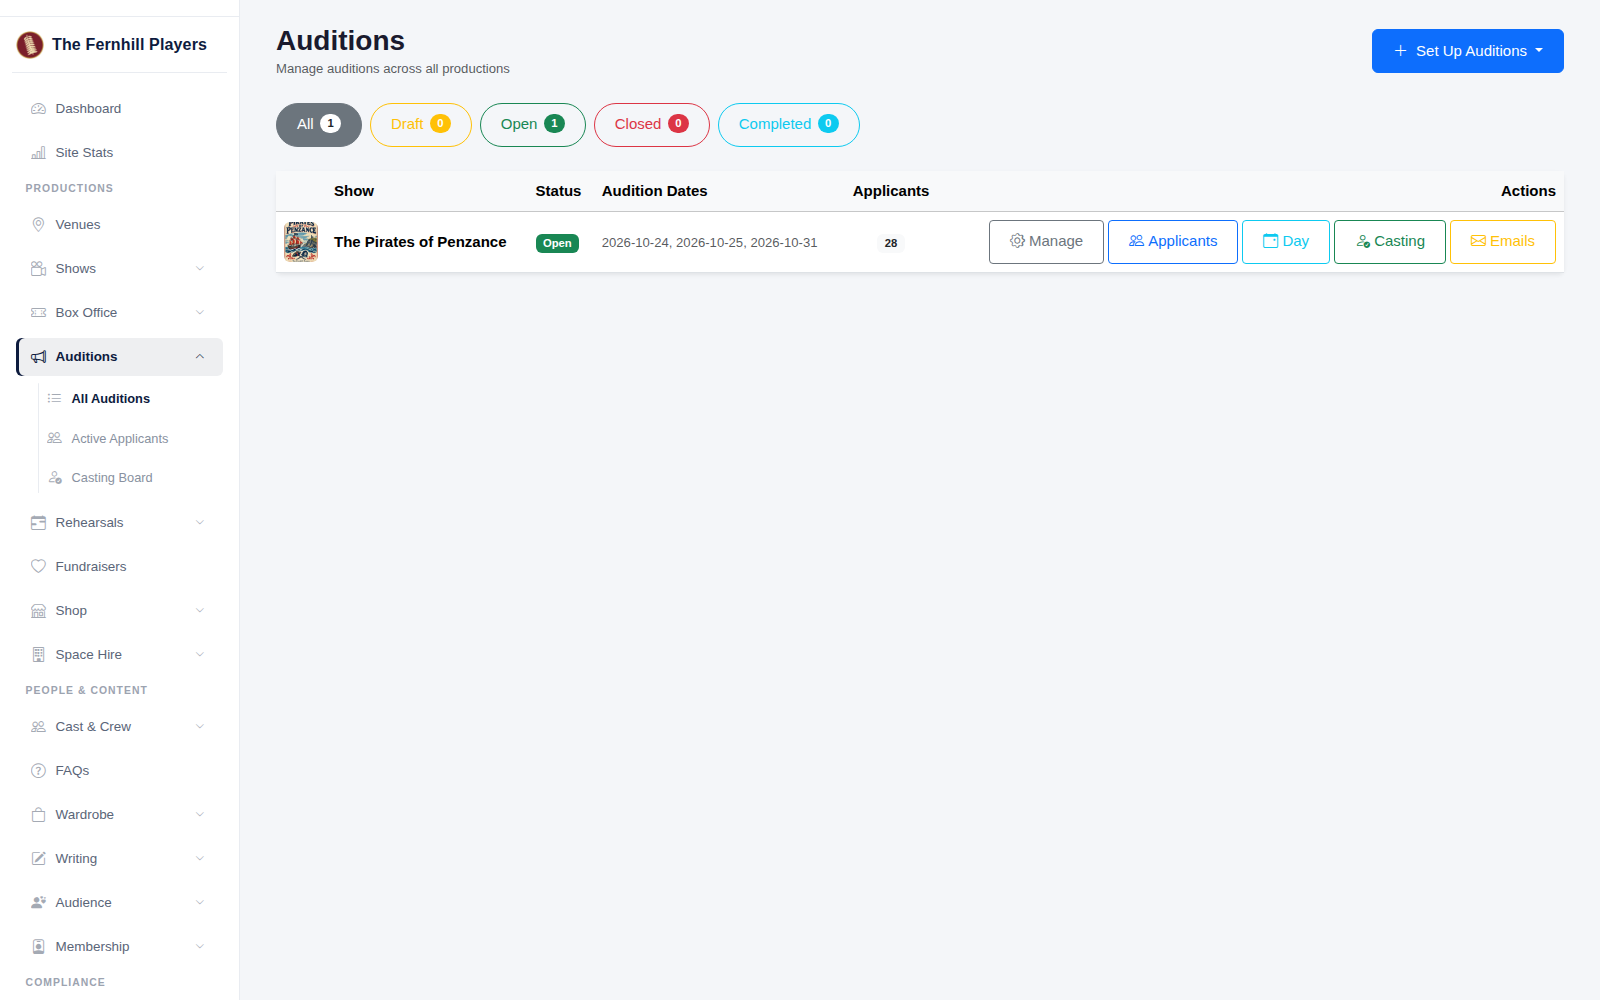The image size is (1600, 1000).
Task: Click the Fundraisers heart icon
Action: 38,567
